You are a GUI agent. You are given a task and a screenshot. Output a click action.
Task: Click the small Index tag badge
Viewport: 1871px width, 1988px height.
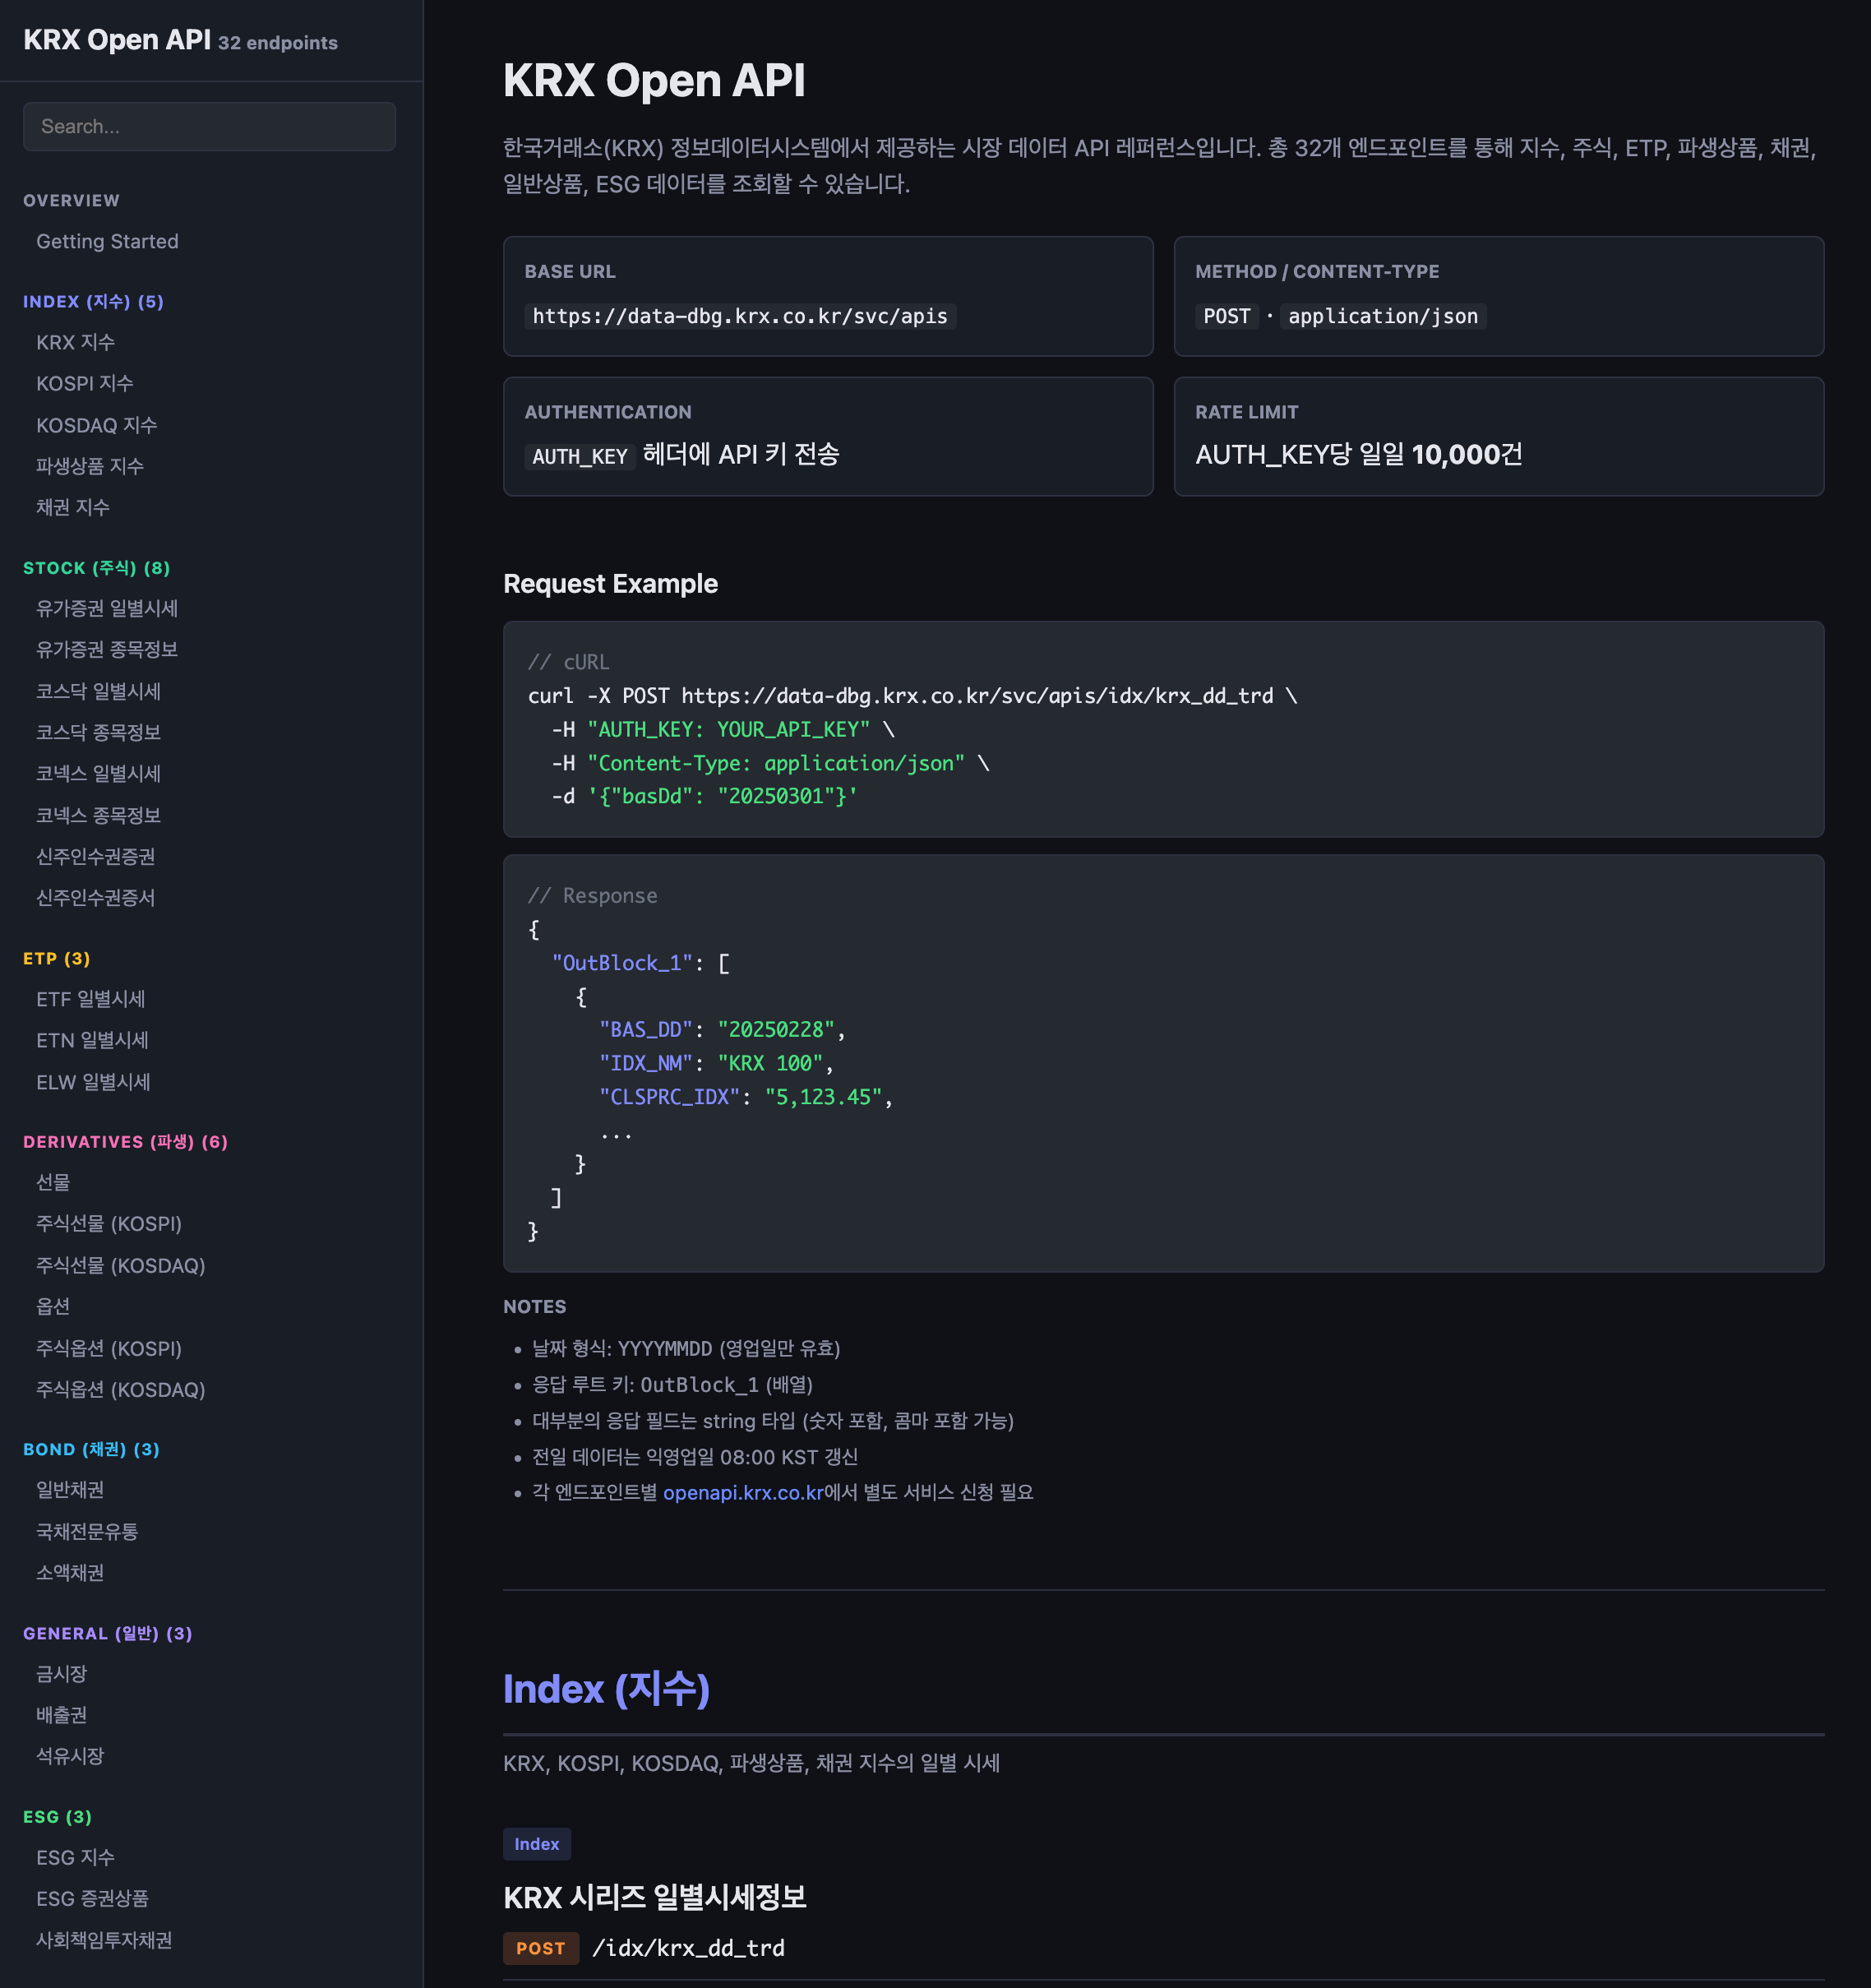[x=537, y=1844]
